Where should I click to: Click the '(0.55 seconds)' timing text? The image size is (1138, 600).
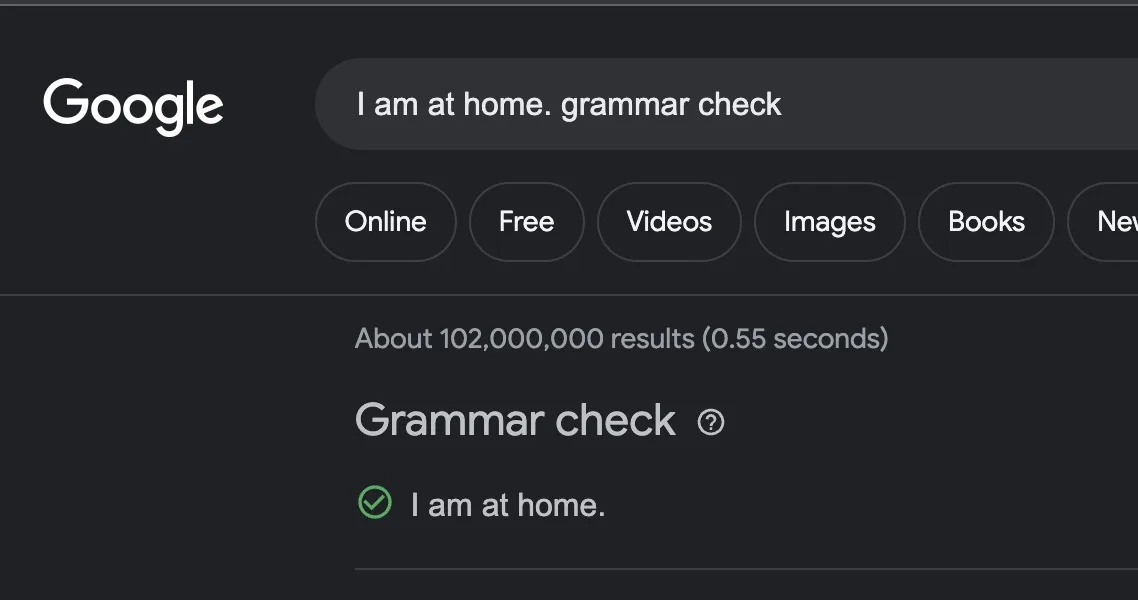click(x=795, y=339)
